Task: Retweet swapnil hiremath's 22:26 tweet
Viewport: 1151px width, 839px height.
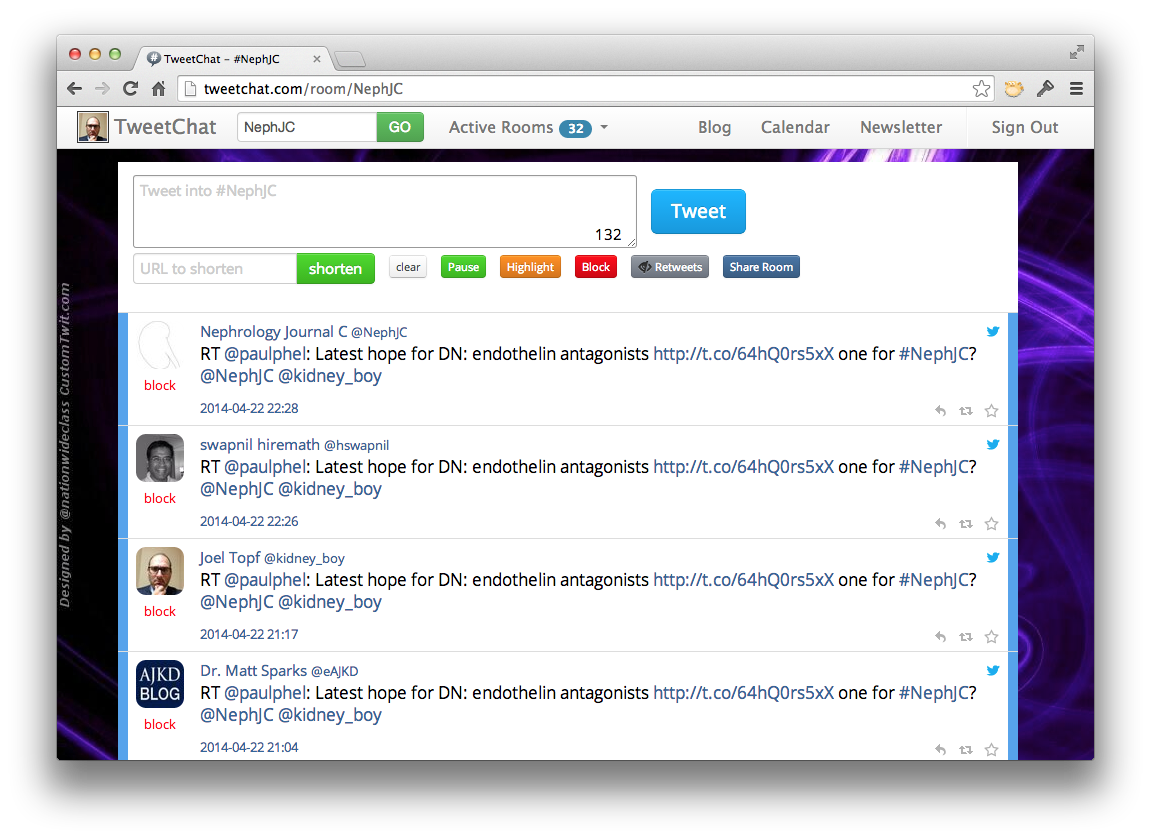Action: click(966, 524)
